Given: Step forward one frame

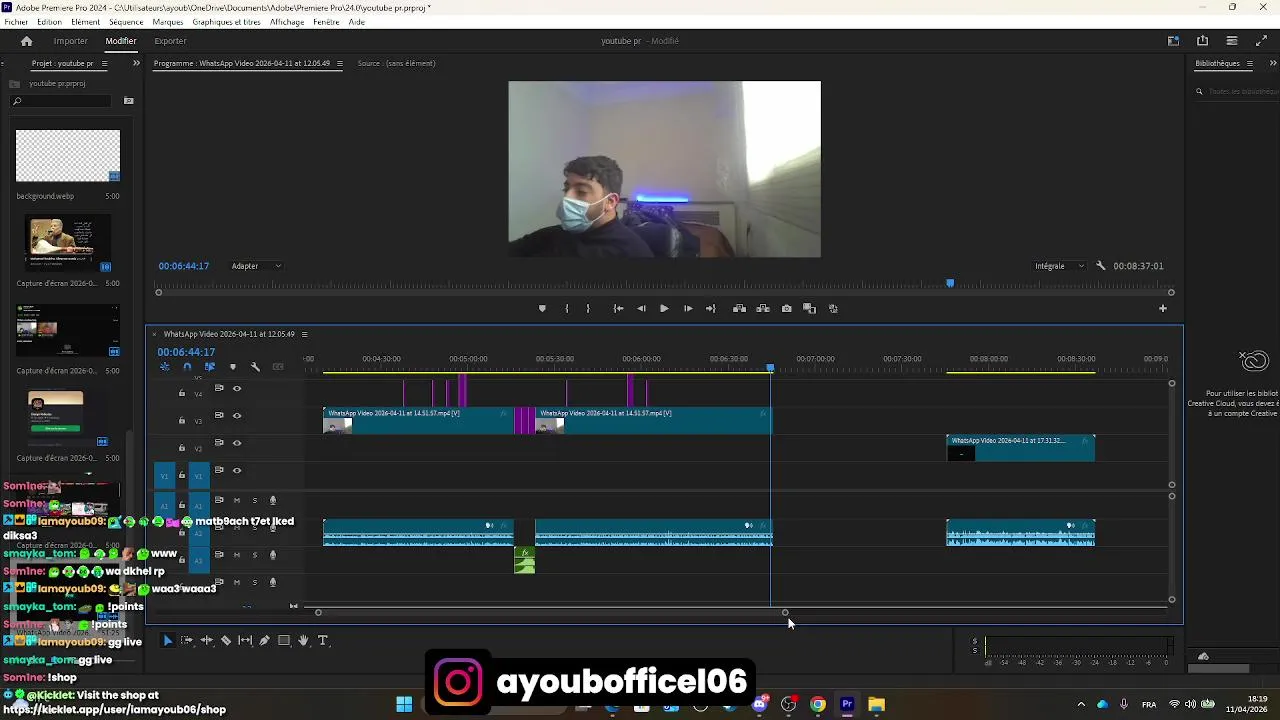Looking at the screenshot, I should pos(688,308).
